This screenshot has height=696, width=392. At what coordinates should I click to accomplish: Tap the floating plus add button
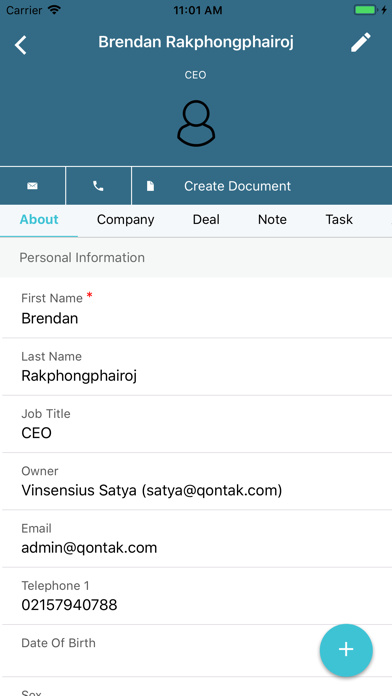pyautogui.click(x=346, y=650)
